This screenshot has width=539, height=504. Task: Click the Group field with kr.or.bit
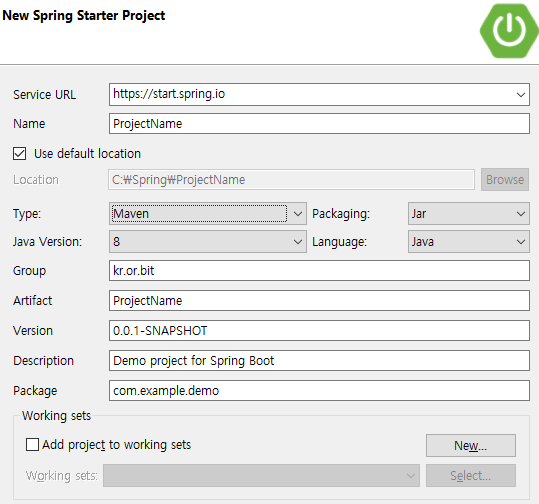click(319, 271)
